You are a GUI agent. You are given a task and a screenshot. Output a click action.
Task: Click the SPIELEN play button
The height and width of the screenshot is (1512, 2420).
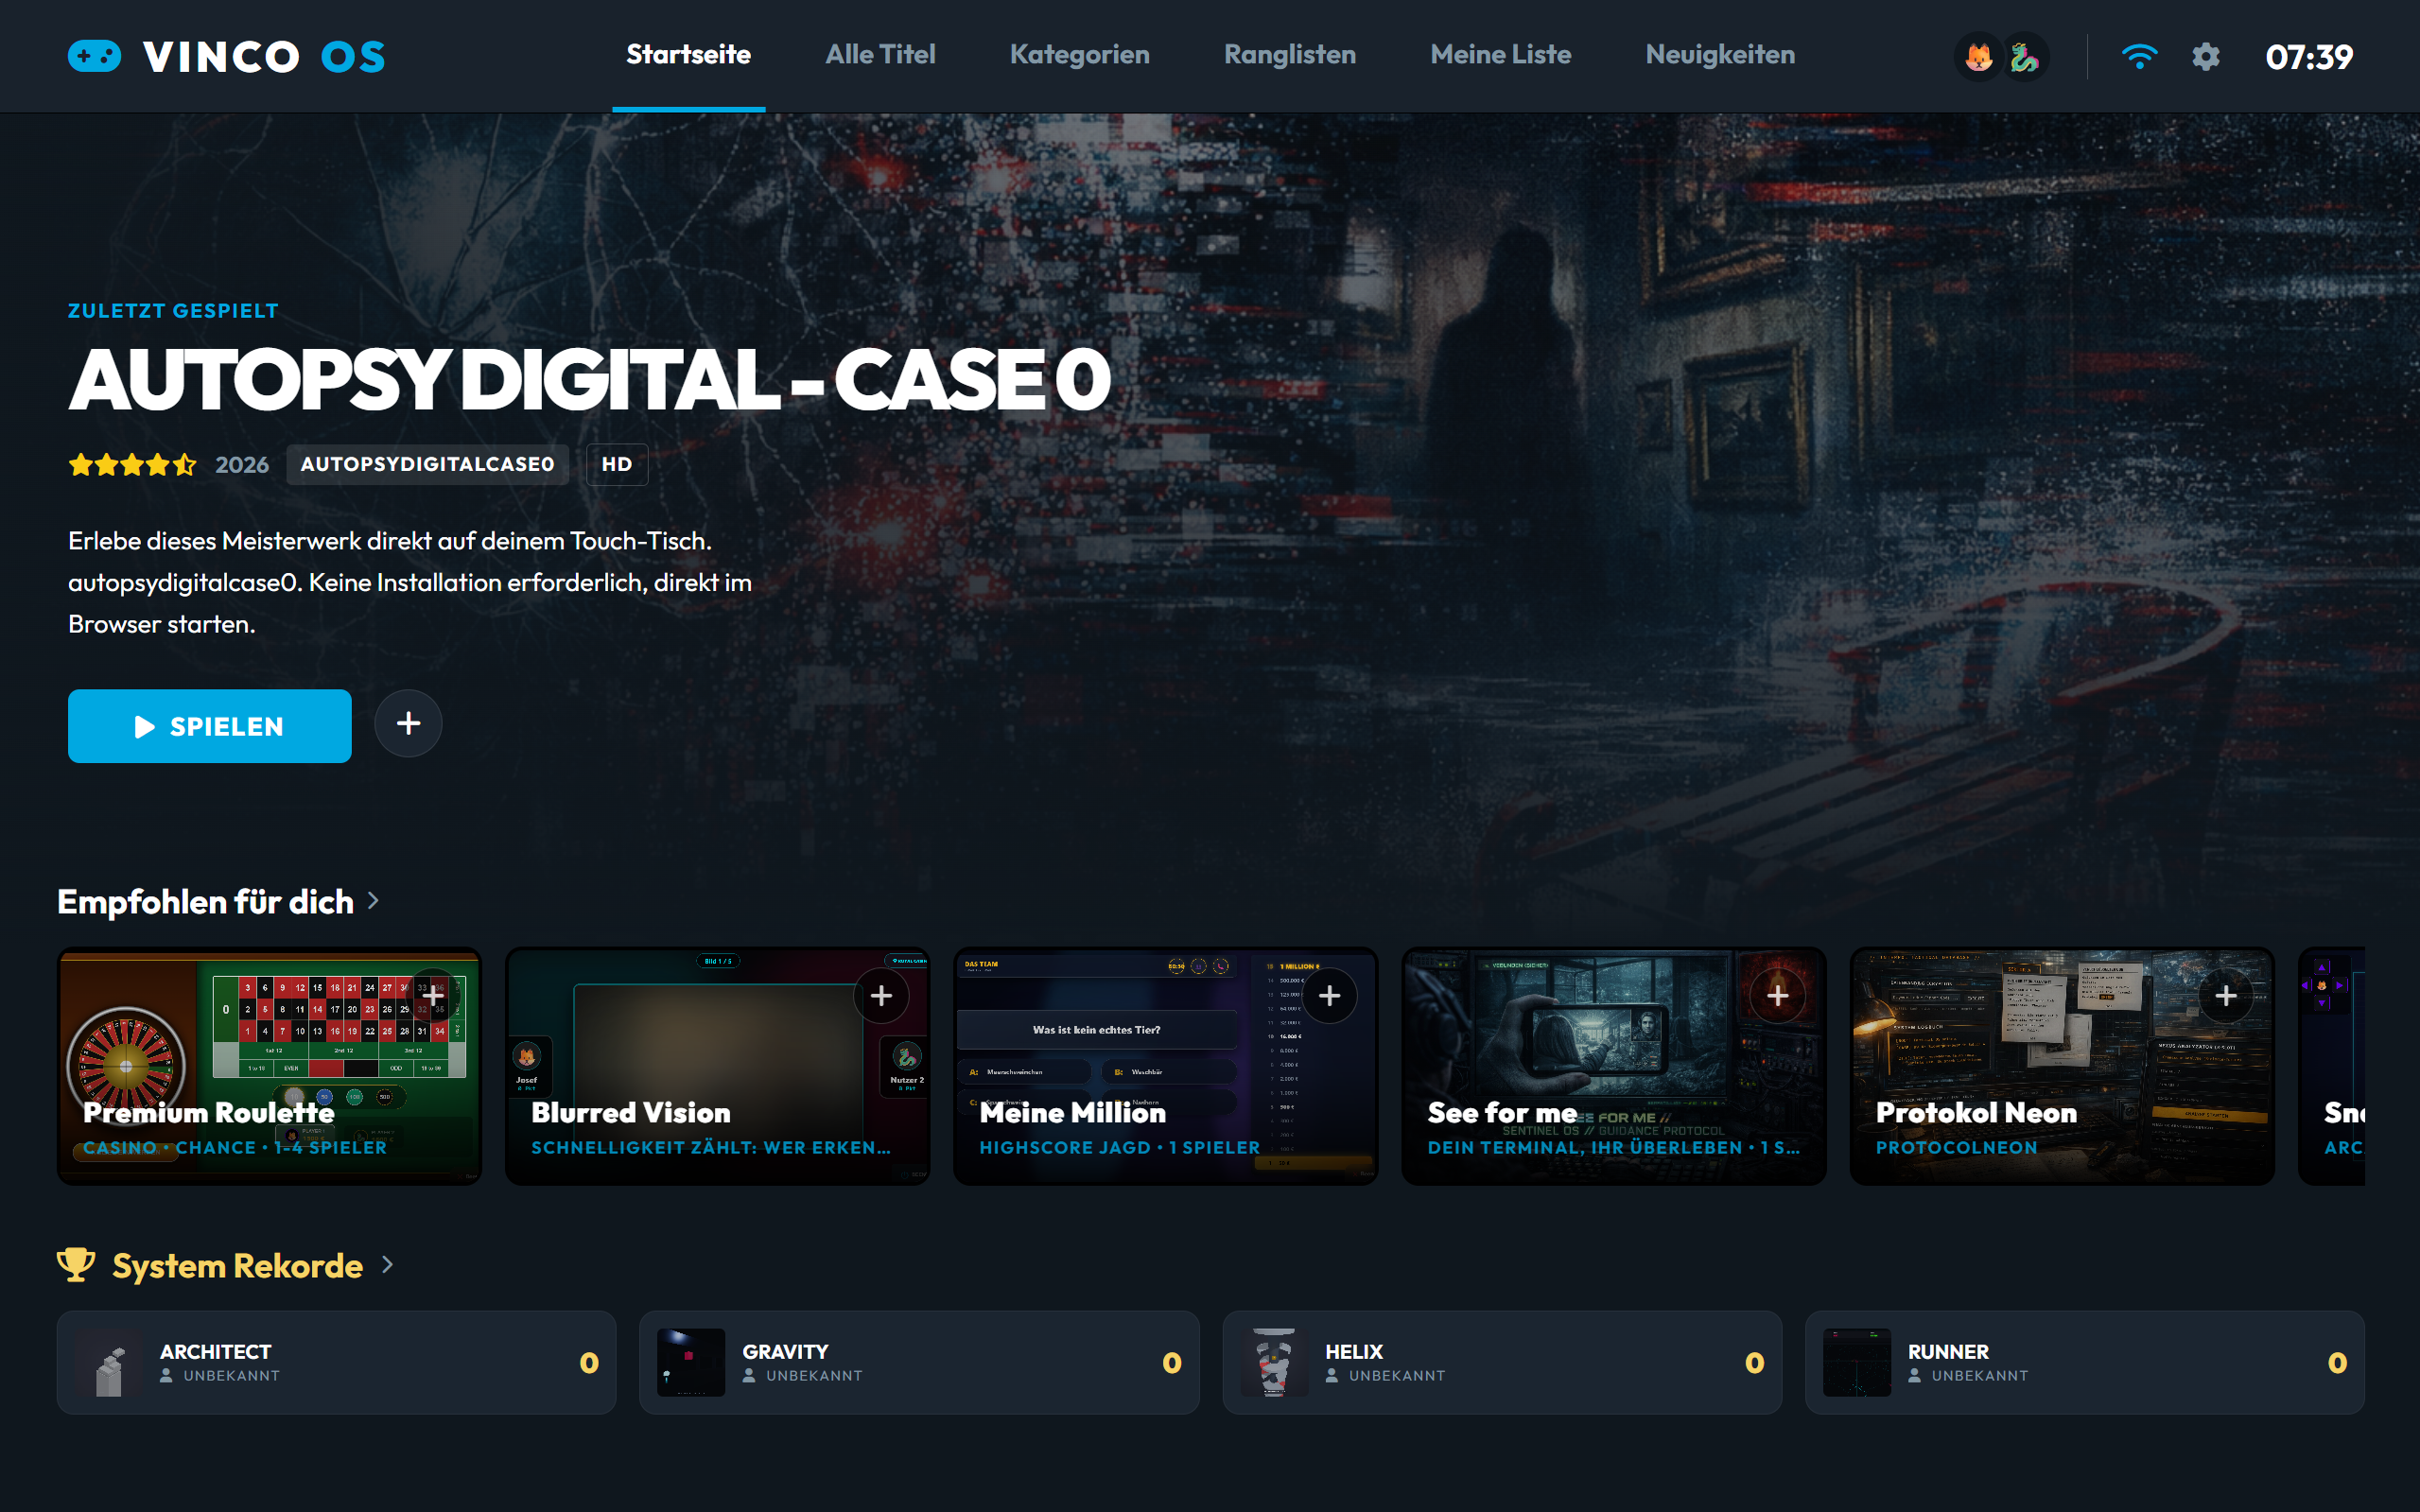(209, 726)
